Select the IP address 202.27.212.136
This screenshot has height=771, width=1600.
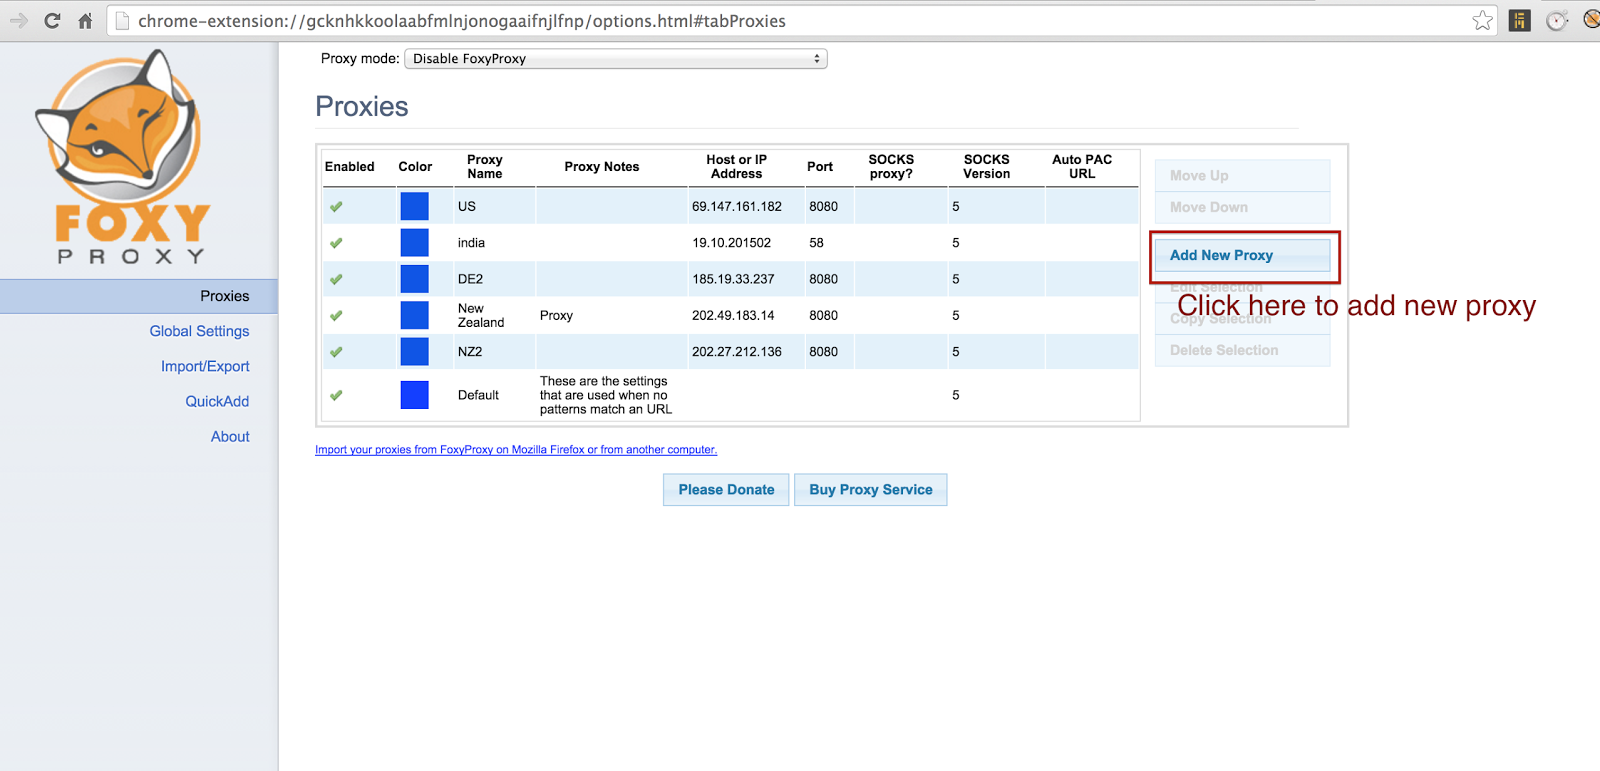(x=737, y=352)
